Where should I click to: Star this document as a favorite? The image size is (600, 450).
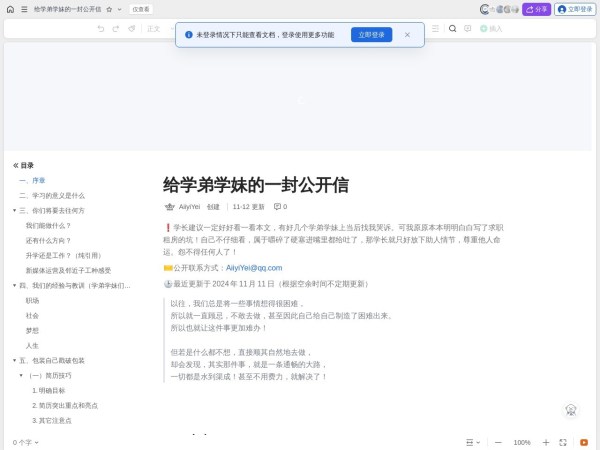110,9
